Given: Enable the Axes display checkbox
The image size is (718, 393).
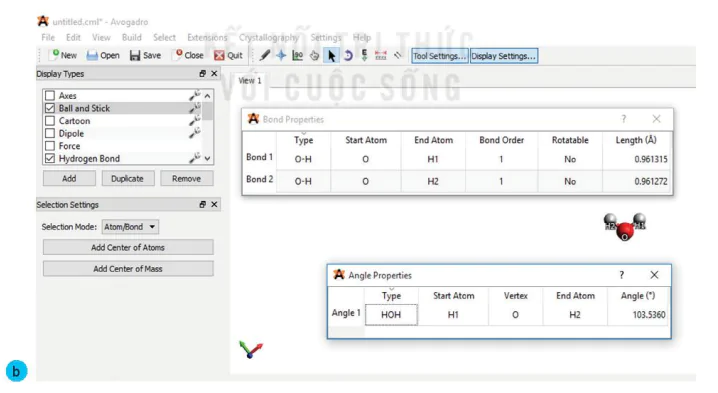Looking at the screenshot, I should click(50, 95).
